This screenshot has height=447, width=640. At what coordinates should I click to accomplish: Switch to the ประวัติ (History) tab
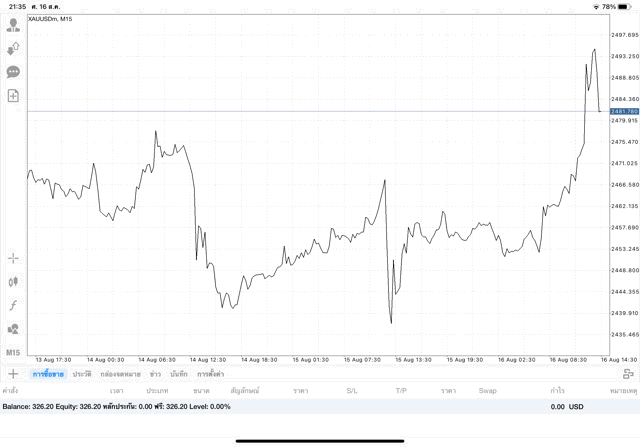click(x=82, y=373)
